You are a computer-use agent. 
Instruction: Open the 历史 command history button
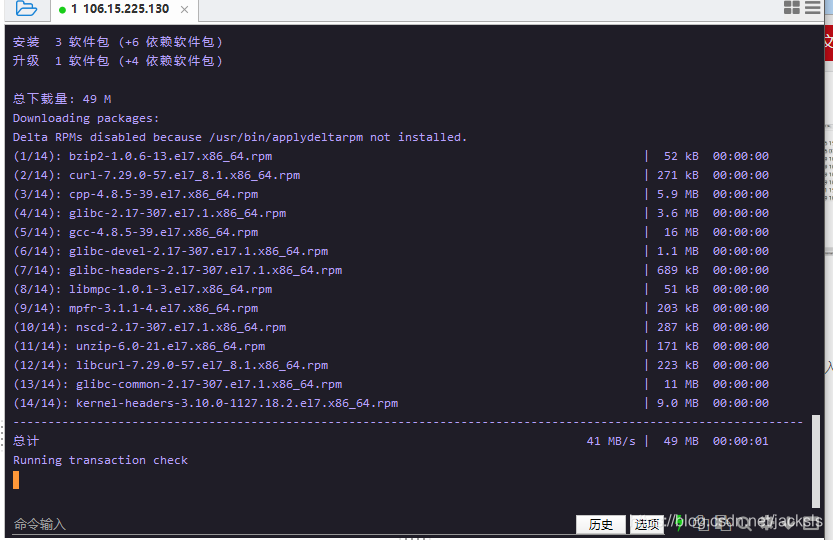coord(600,525)
